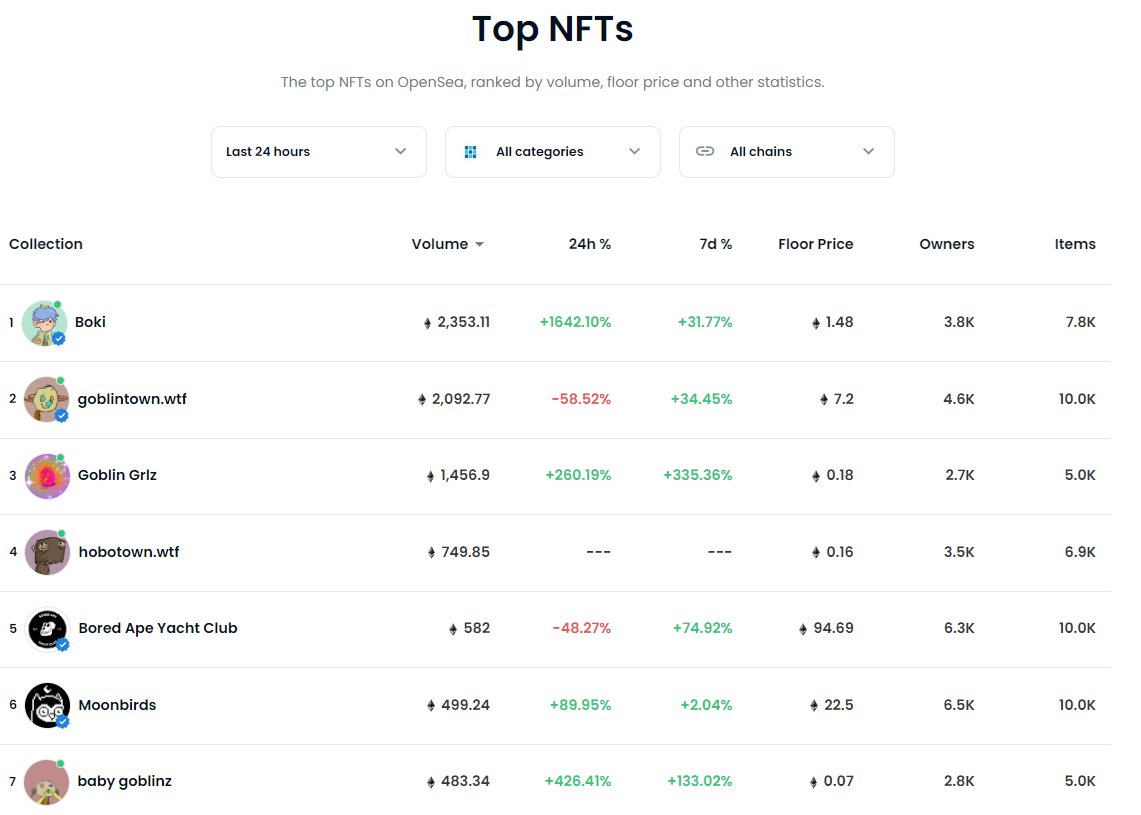Open the Boki collection link

pyautogui.click(x=90, y=322)
